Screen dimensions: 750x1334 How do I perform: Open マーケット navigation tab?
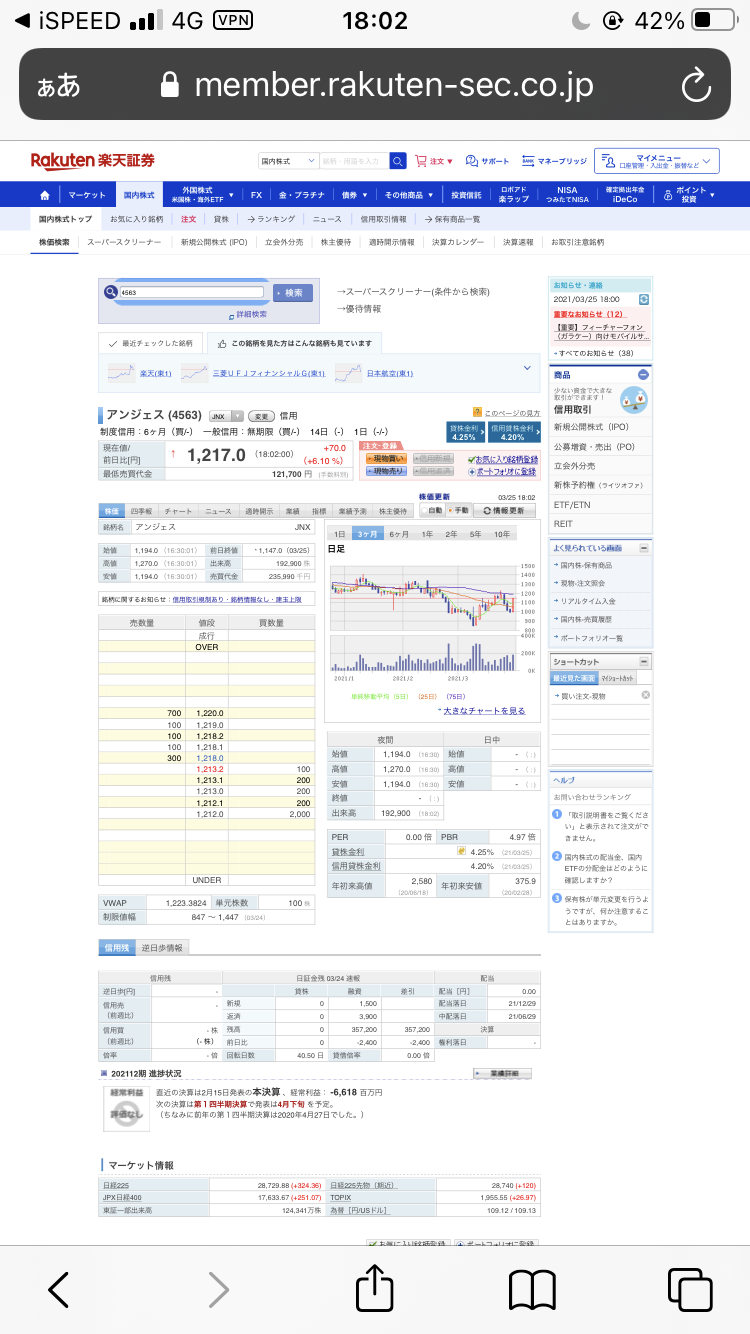coord(87,195)
